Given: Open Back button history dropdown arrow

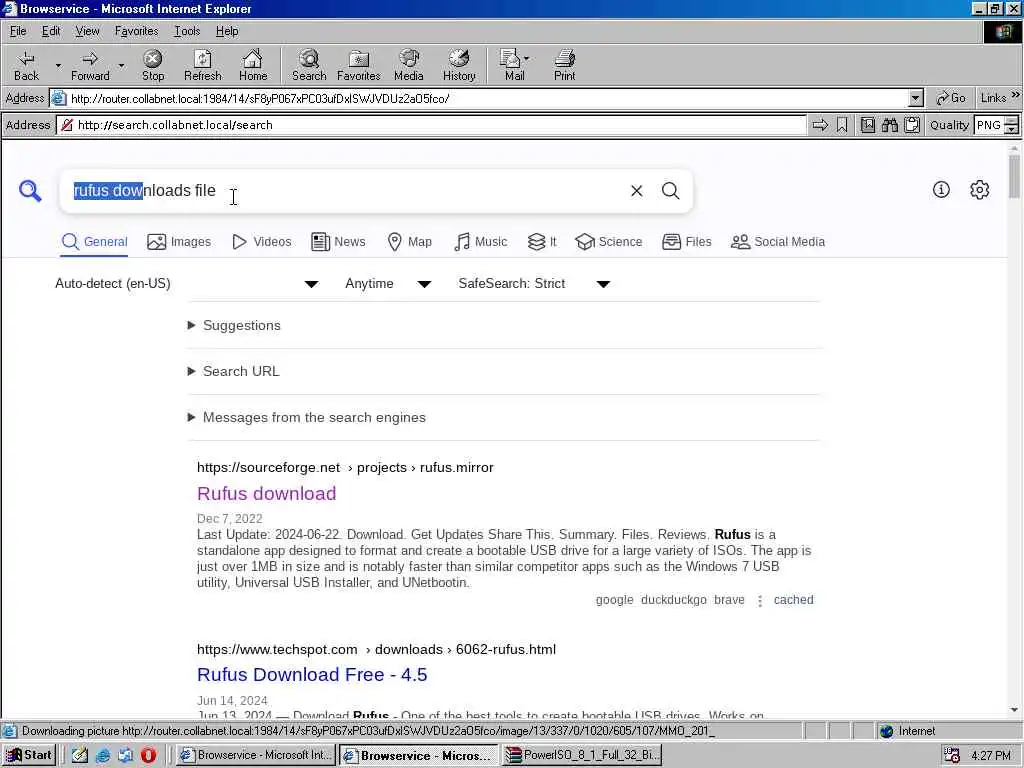Looking at the screenshot, I should coord(57,65).
